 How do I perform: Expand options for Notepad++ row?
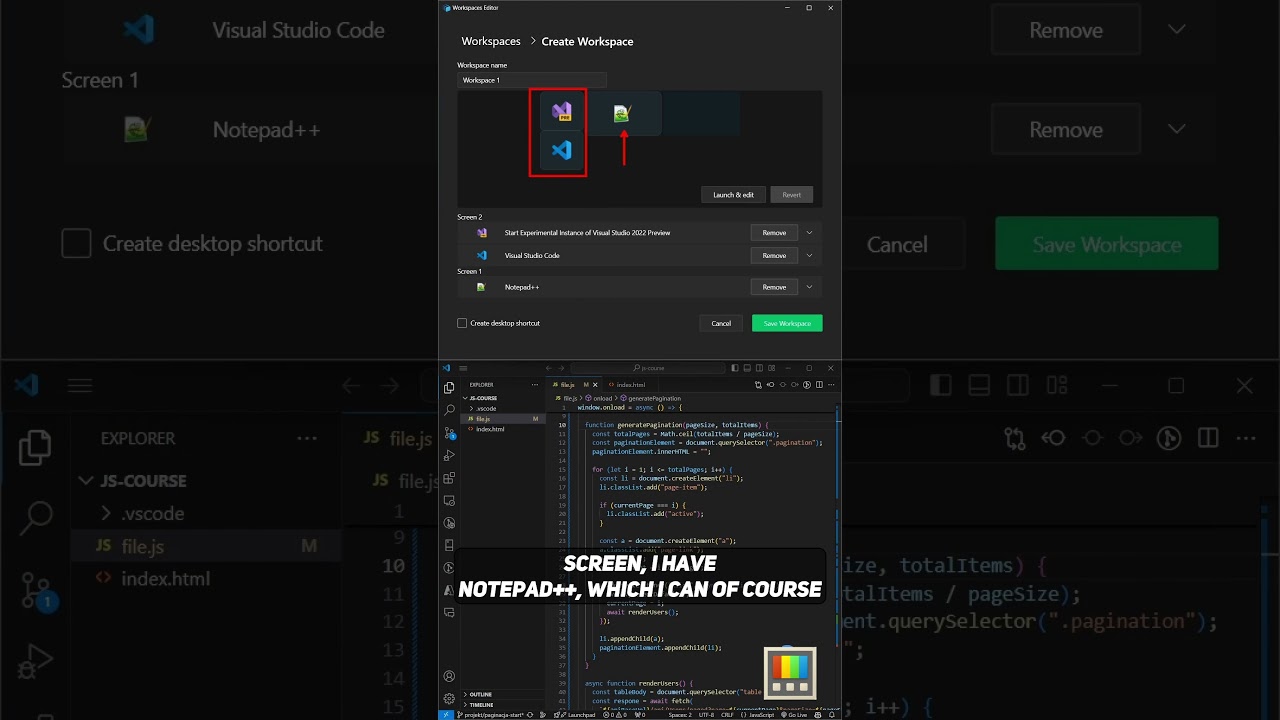(810, 287)
